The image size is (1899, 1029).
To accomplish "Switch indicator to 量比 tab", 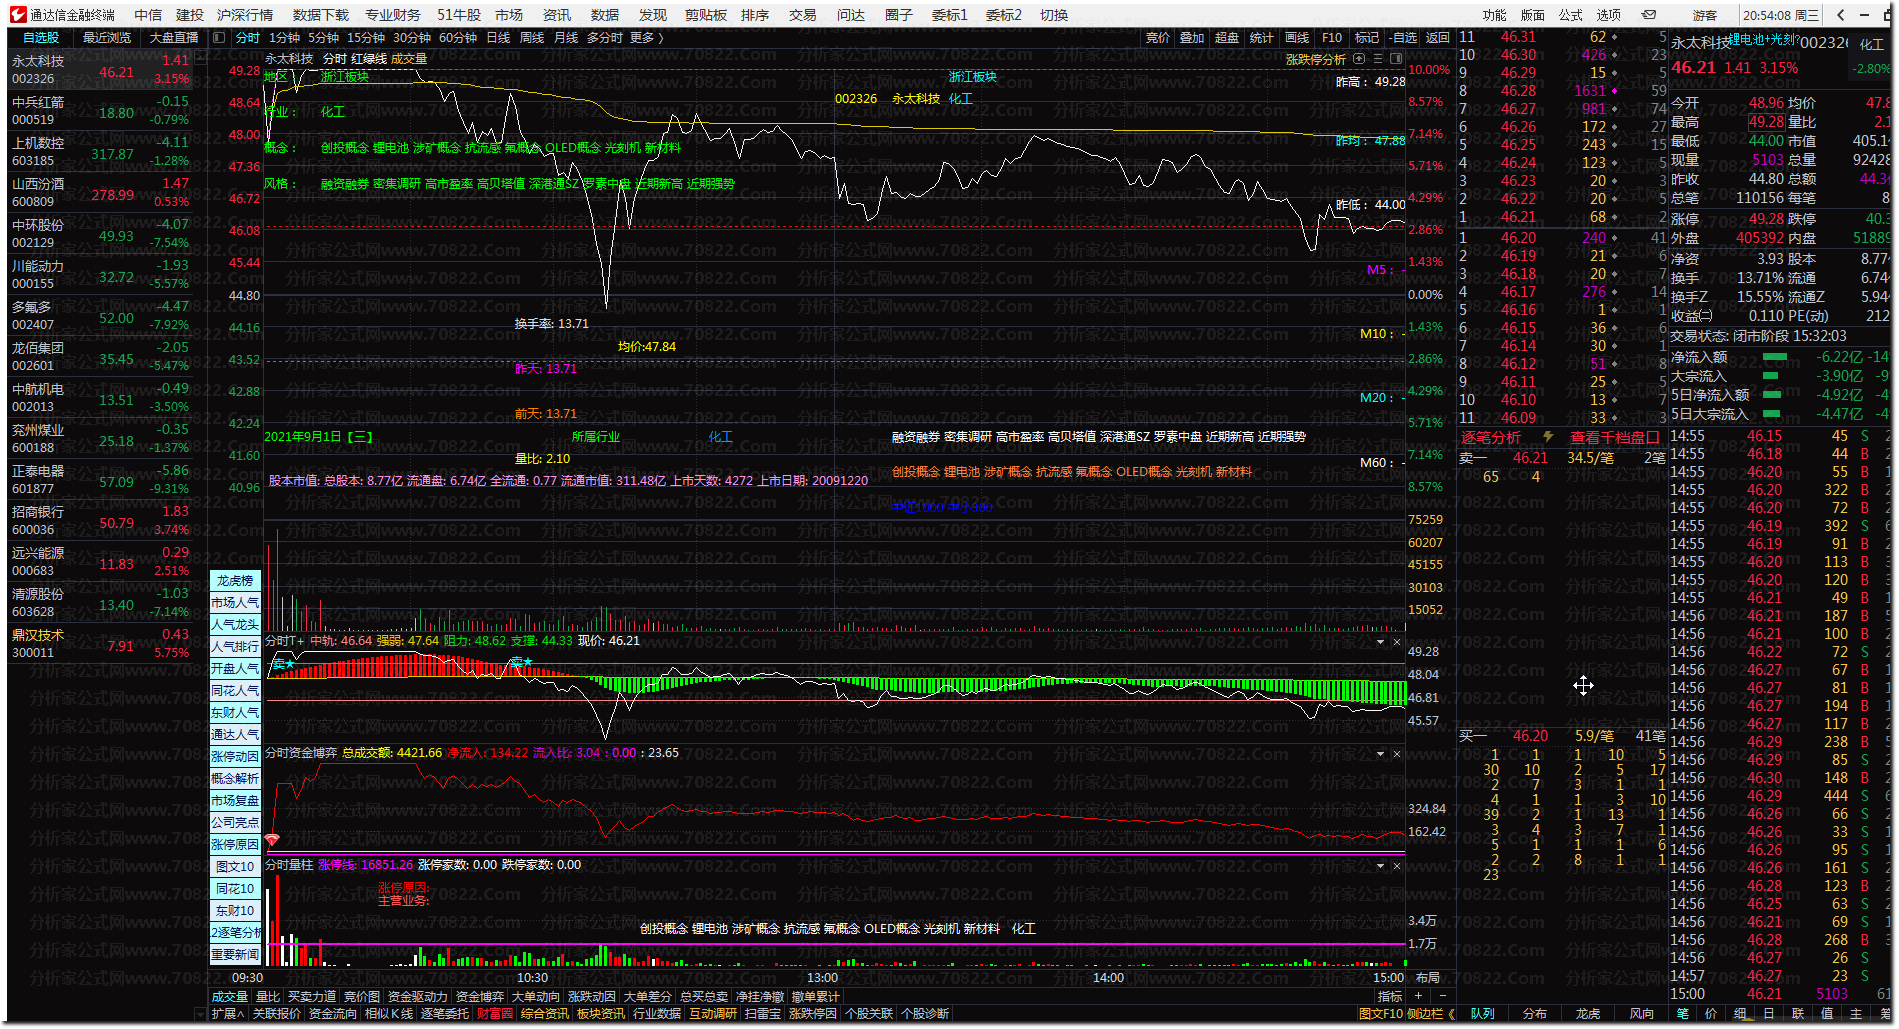I will click(x=268, y=997).
